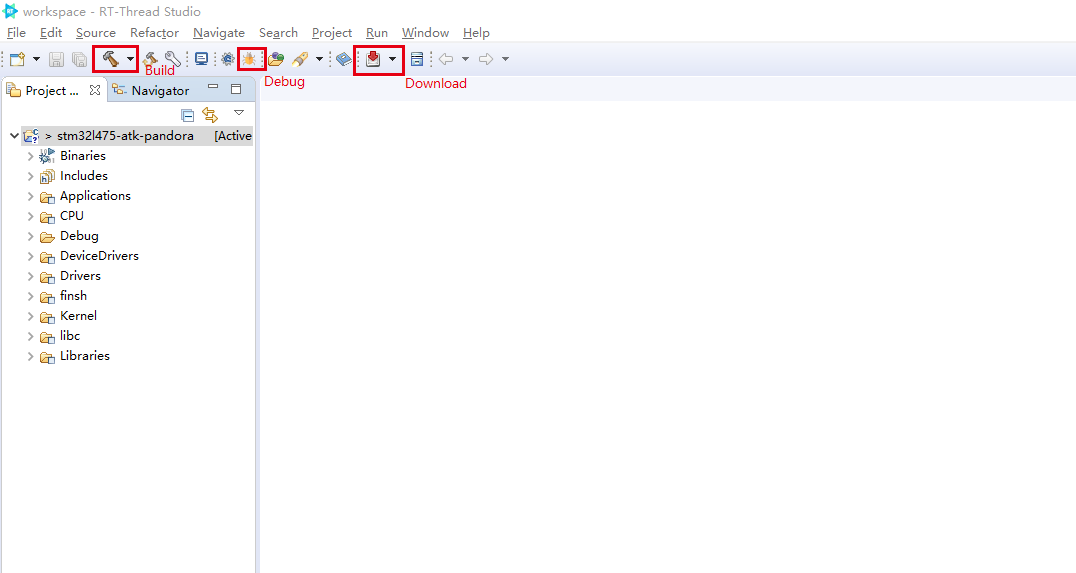The image size is (1076, 573).
Task: Click the Rebuild hammer-with-arrows icon
Action: (150, 59)
